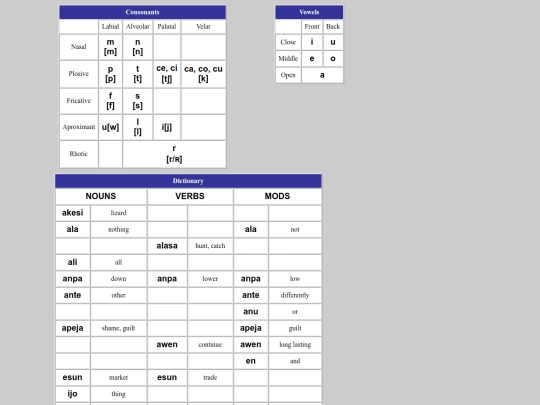The height and width of the screenshot is (405, 540).
Task: Select vowel i in the Vowels table
Action: [312, 42]
